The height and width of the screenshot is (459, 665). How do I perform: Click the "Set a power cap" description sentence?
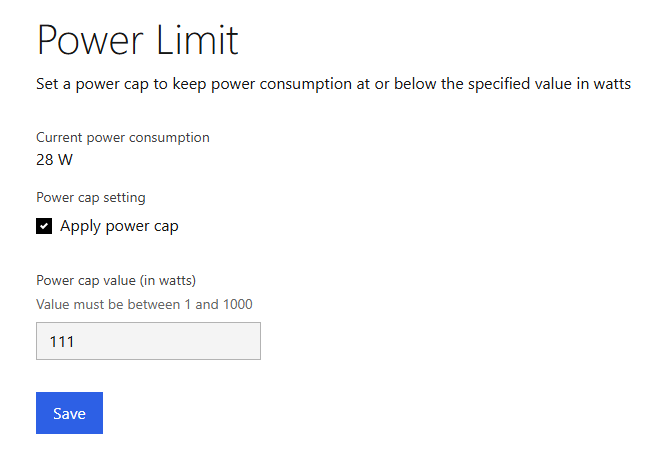coord(333,84)
